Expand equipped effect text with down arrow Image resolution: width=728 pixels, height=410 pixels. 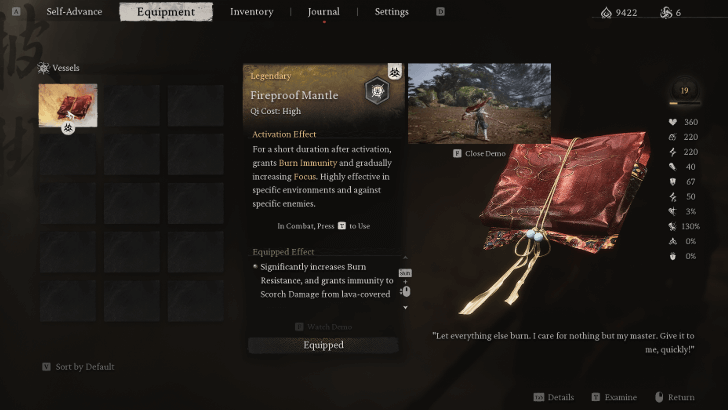[405, 307]
